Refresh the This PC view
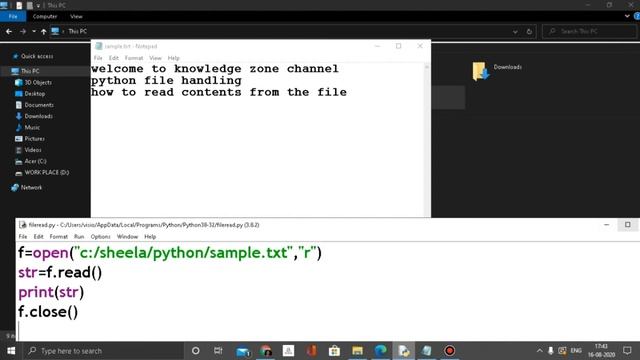The width and height of the screenshot is (640, 360). (x=529, y=31)
